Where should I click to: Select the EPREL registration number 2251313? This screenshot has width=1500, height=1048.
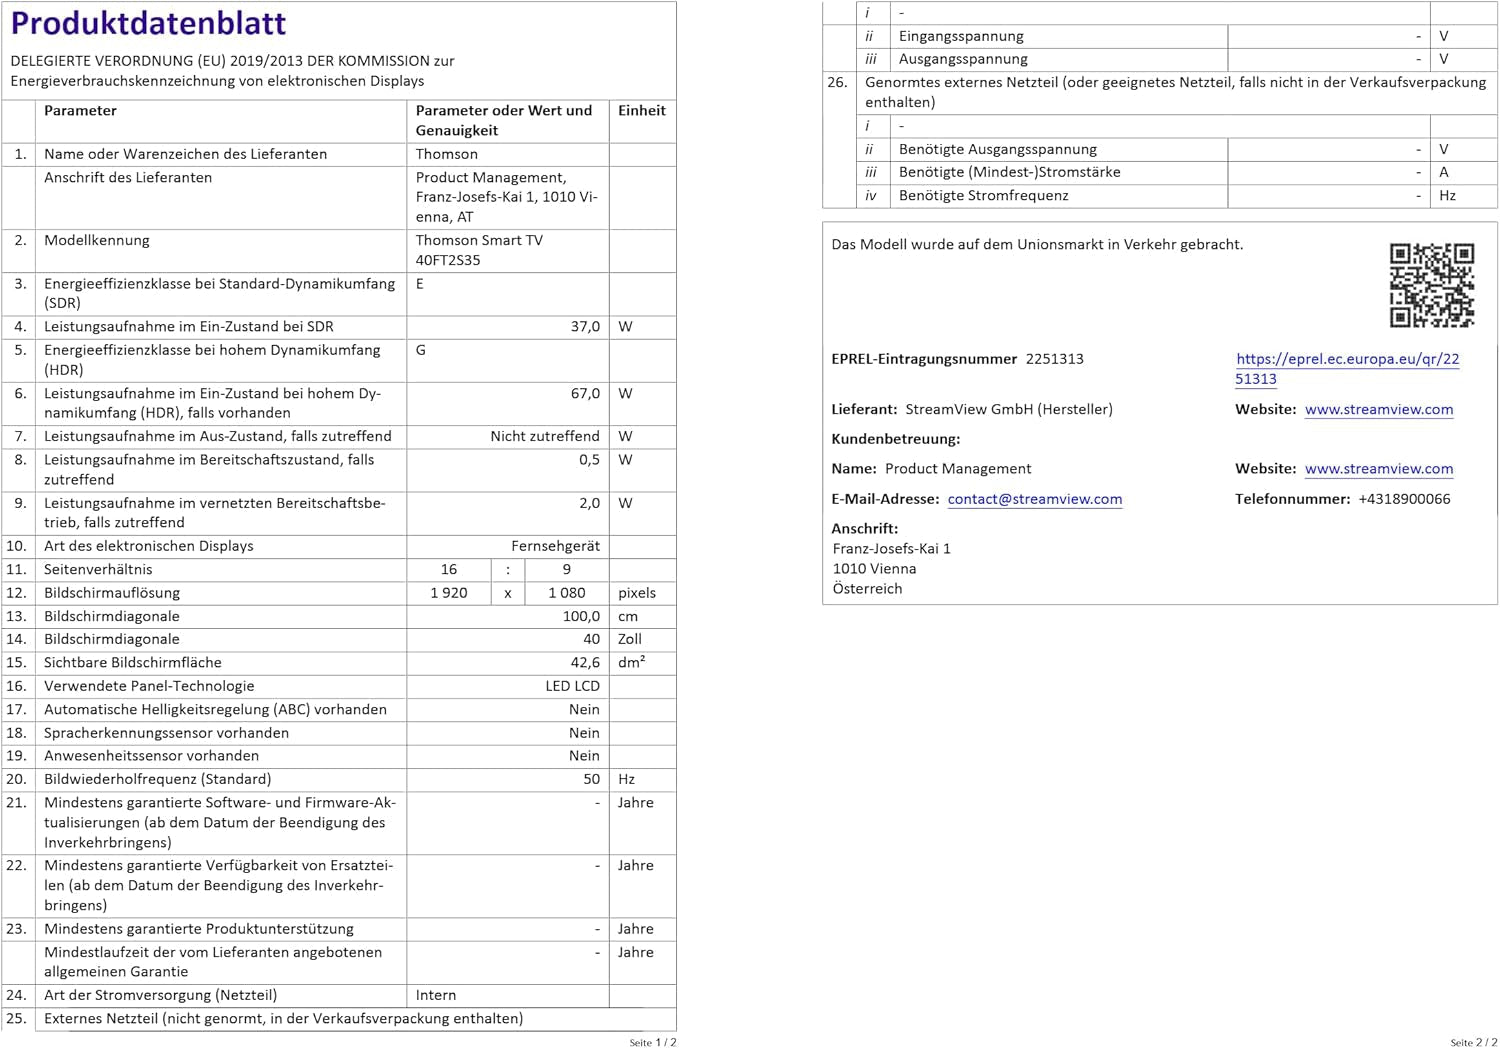coord(1054,359)
